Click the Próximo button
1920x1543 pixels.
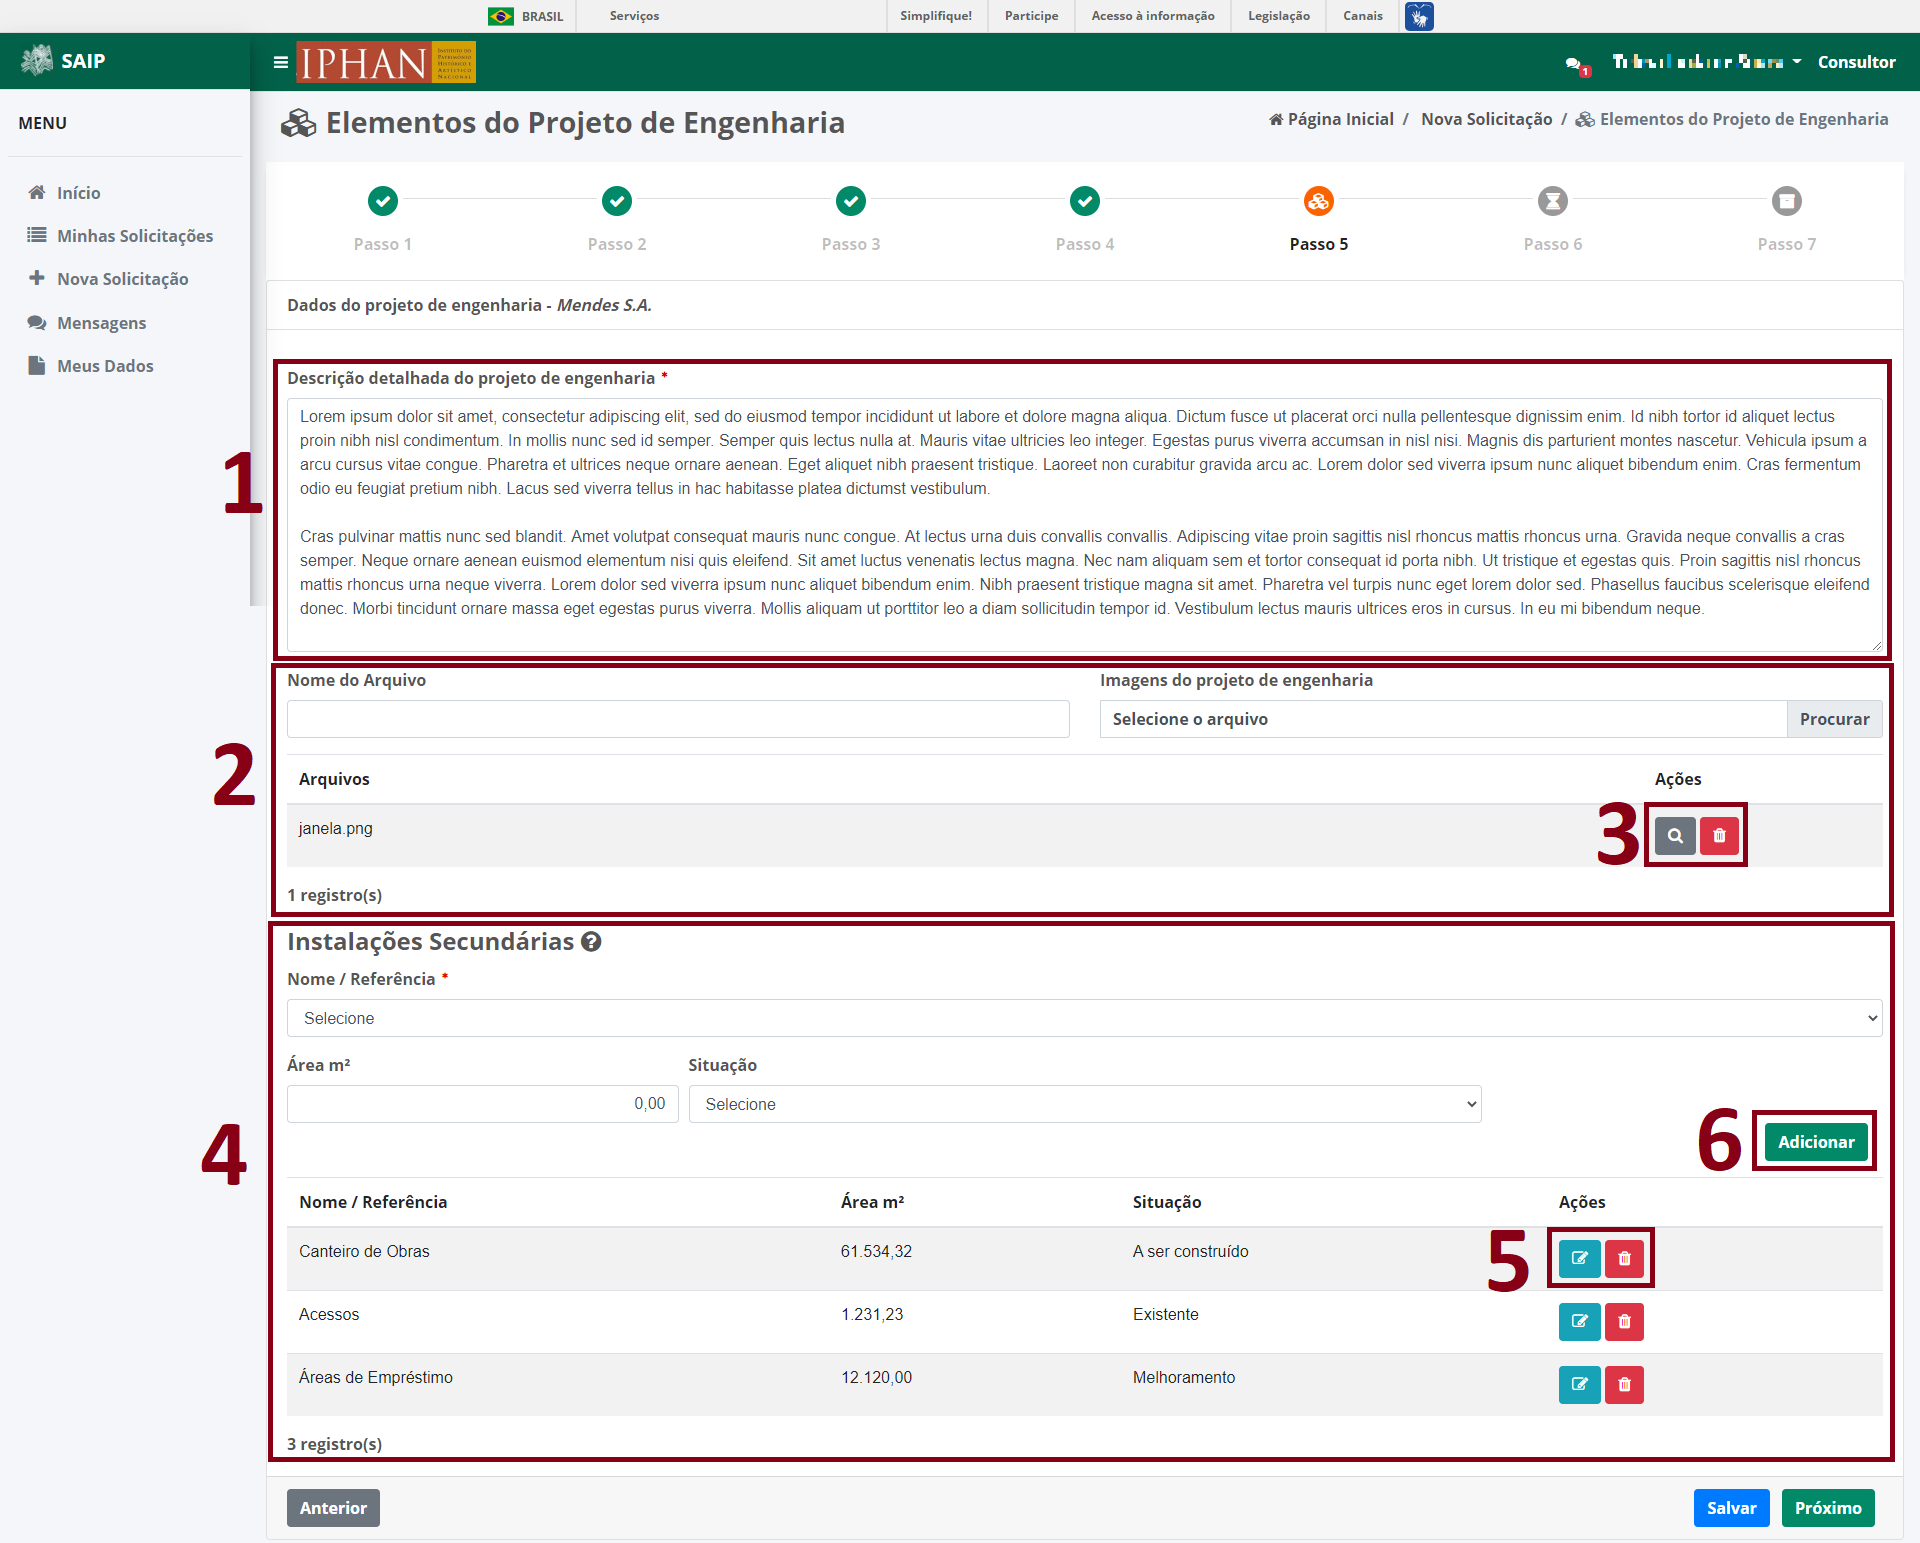point(1828,1508)
